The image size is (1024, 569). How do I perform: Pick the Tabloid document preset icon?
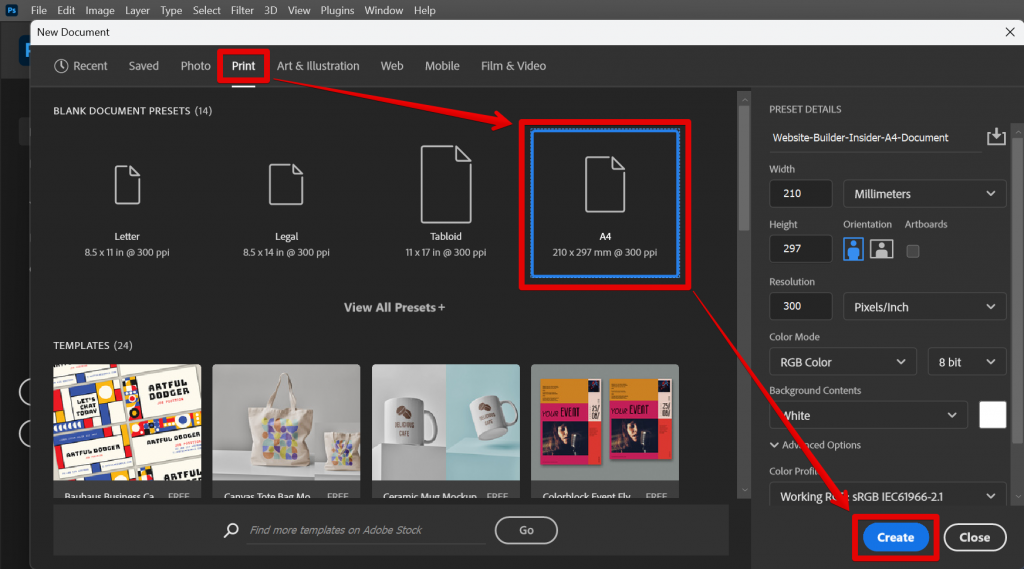pos(445,183)
